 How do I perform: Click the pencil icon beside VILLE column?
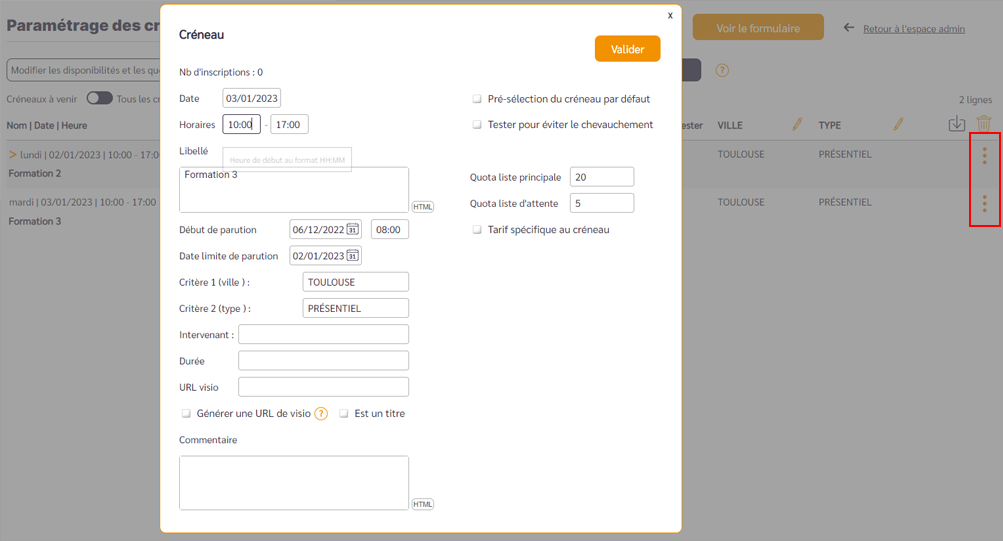[798, 125]
